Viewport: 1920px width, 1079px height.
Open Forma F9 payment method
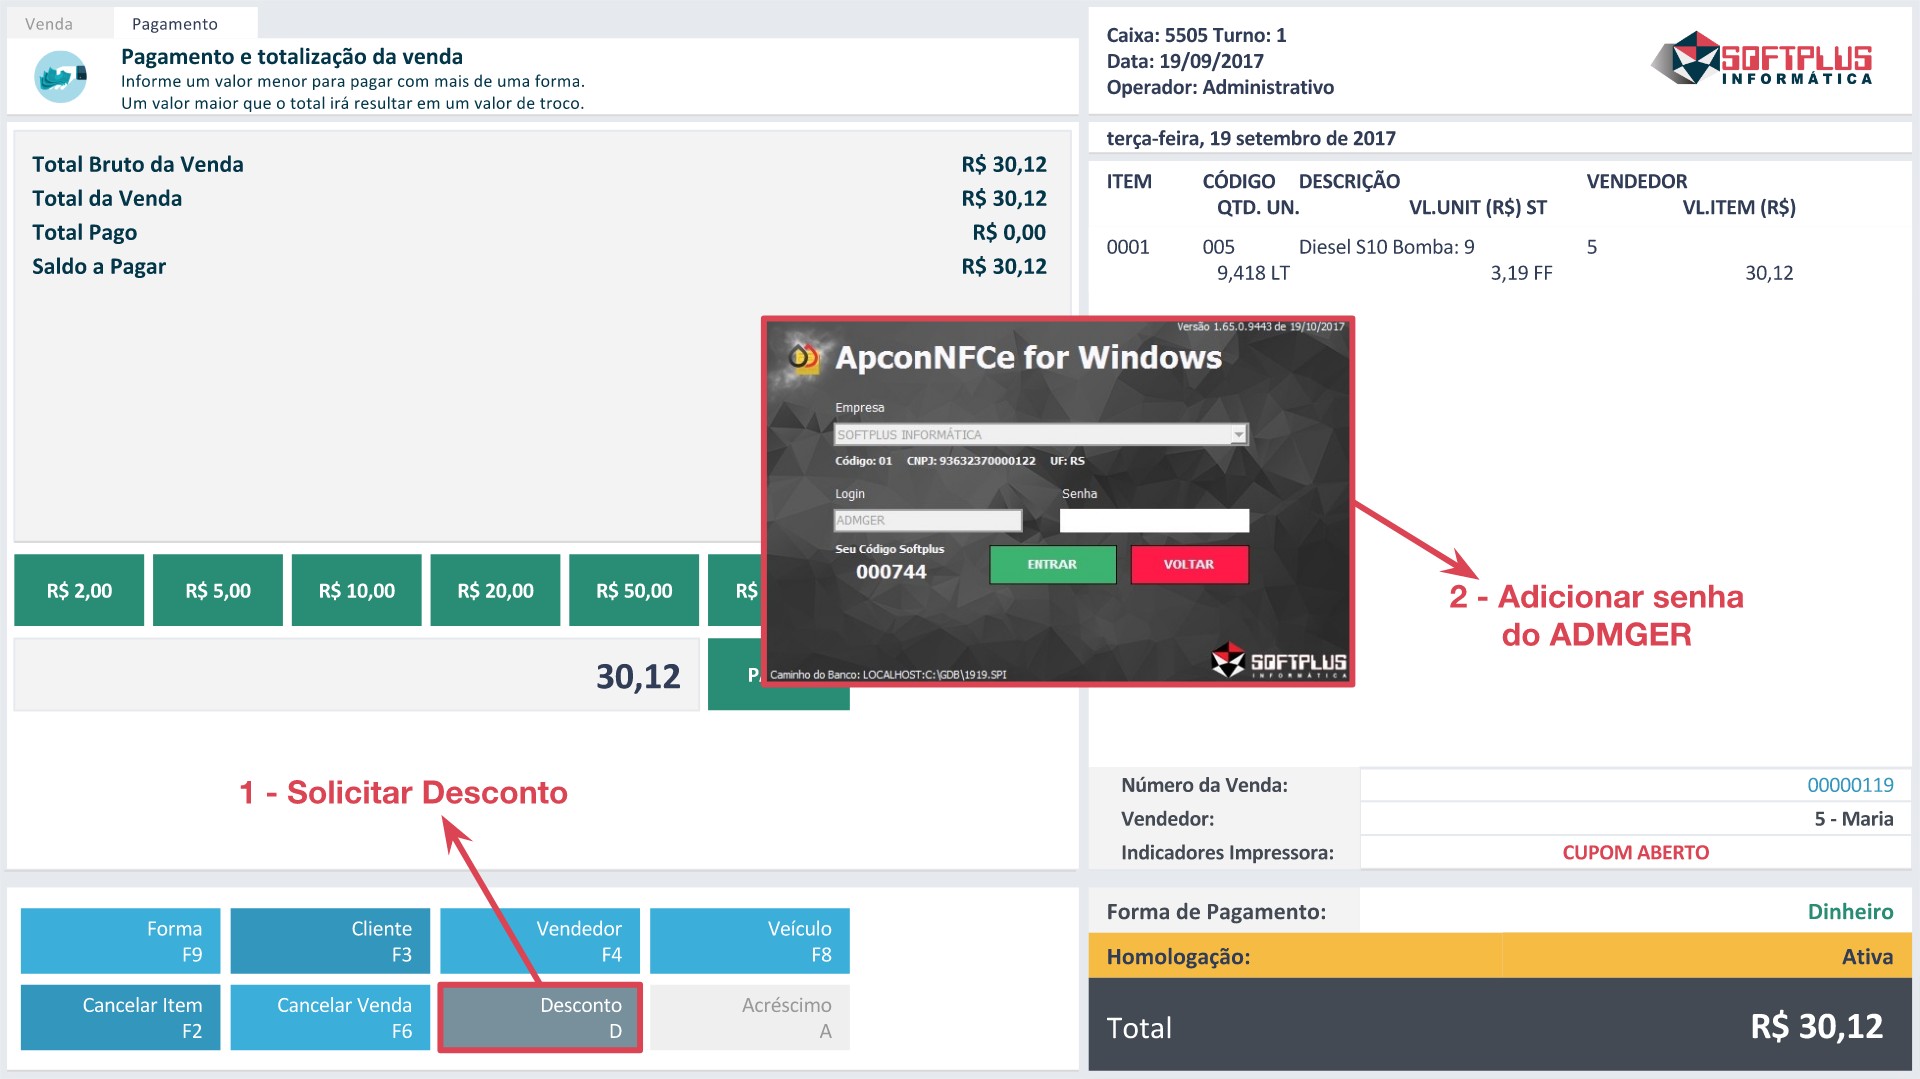pyautogui.click(x=120, y=941)
